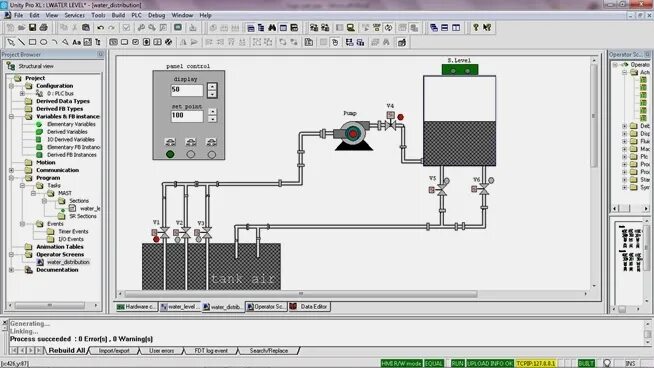
Task: Click the first rotary switch in panel control
Action: [170, 142]
